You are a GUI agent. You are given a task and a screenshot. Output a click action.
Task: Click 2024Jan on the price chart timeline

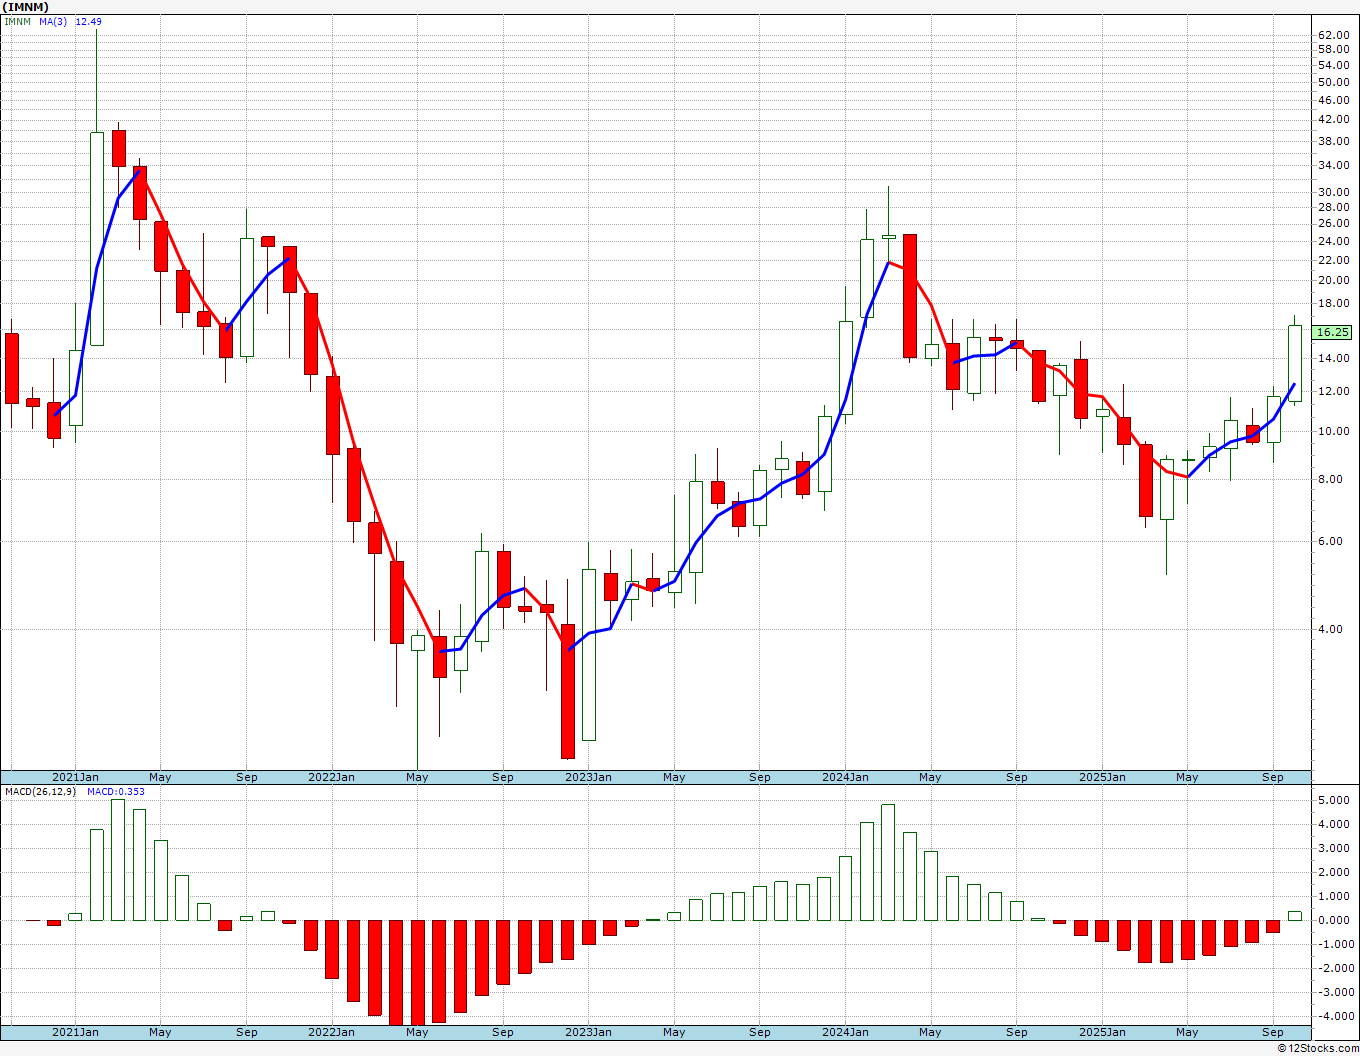coord(845,777)
